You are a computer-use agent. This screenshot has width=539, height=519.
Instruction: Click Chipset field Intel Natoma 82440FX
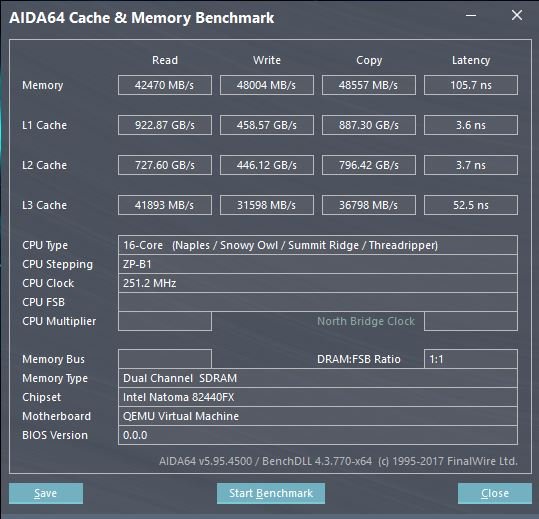click(x=318, y=397)
